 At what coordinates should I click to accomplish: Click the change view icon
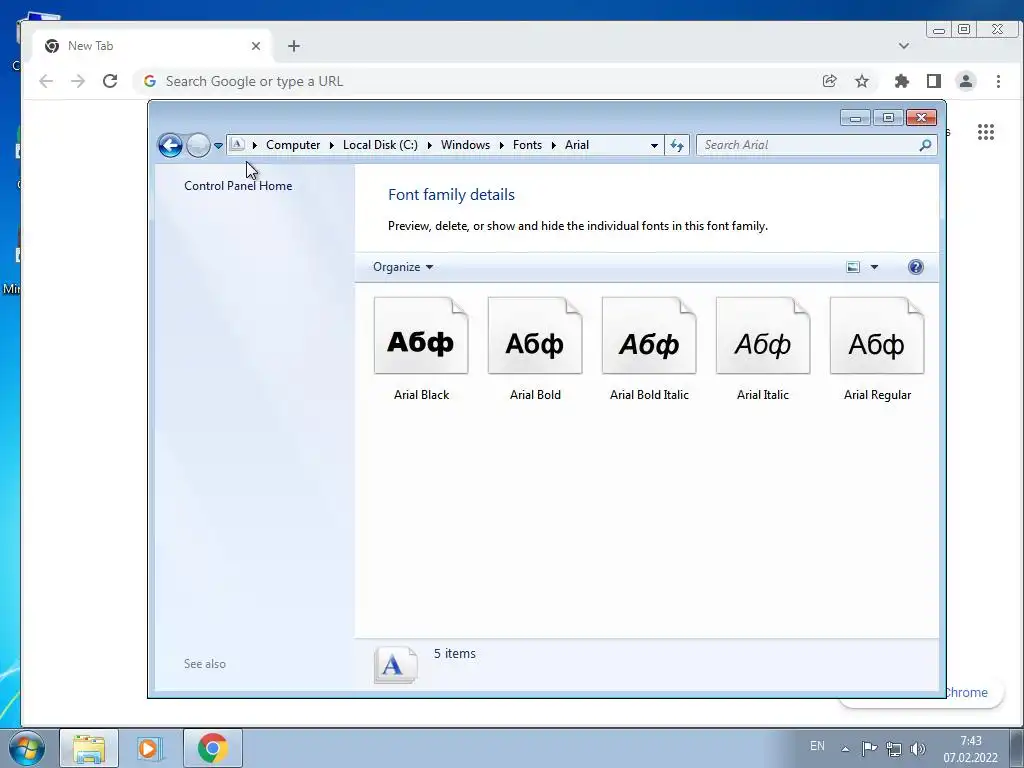pos(853,267)
